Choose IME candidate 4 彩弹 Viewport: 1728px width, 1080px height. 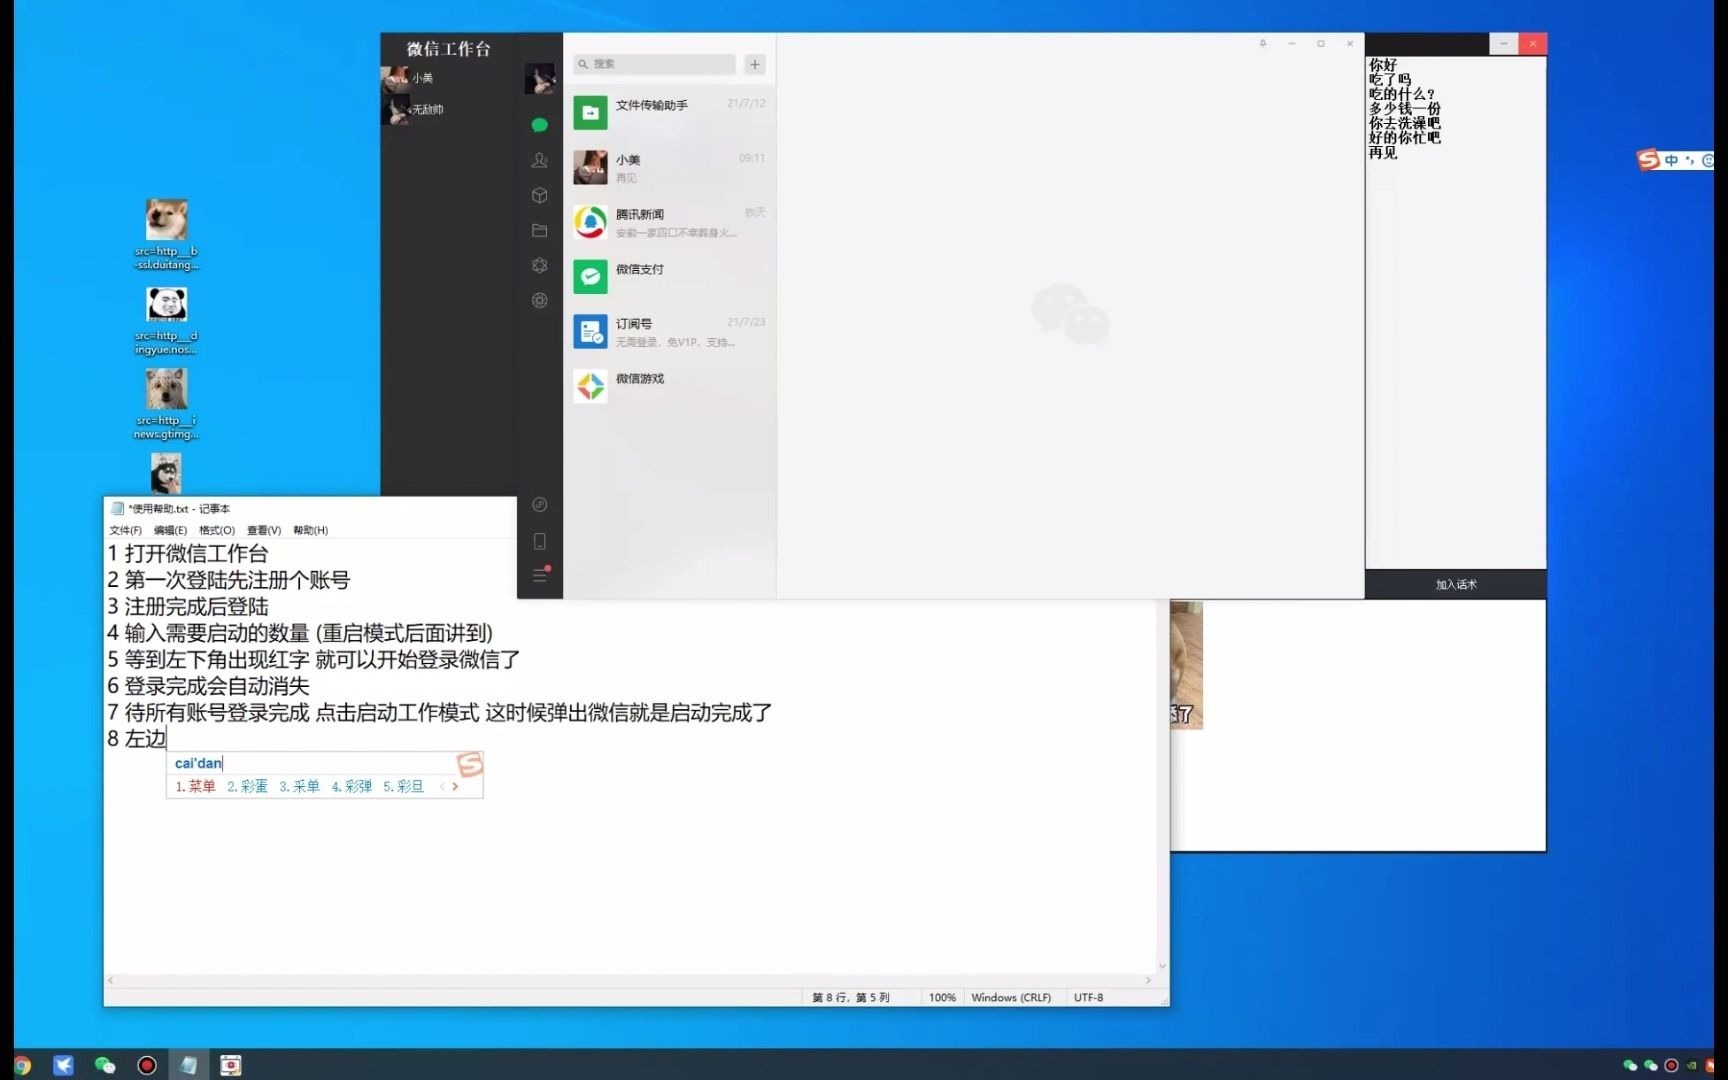351,787
